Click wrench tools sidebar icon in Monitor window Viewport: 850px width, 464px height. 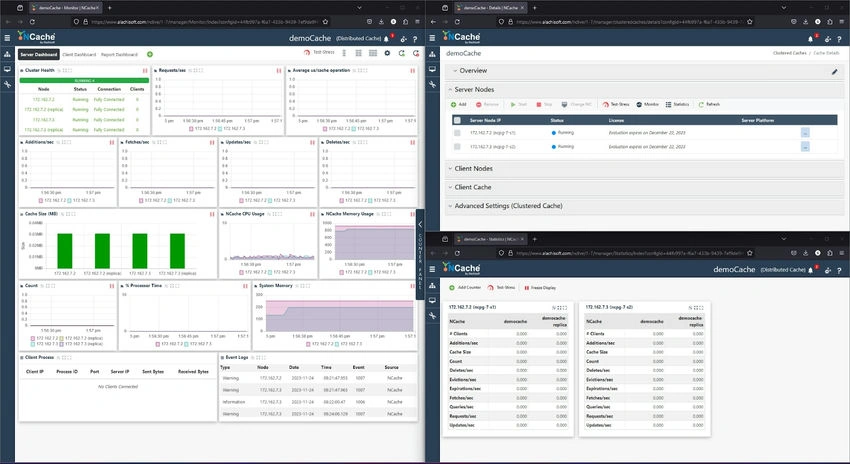7,85
